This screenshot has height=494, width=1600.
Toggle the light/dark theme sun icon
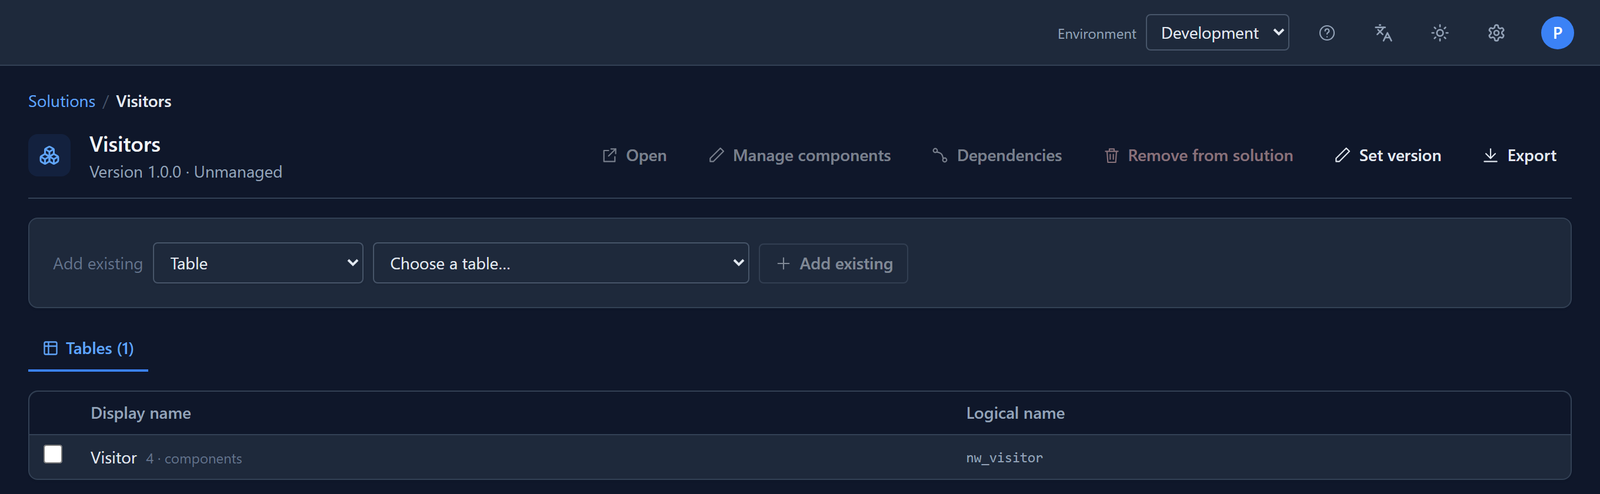(1440, 33)
